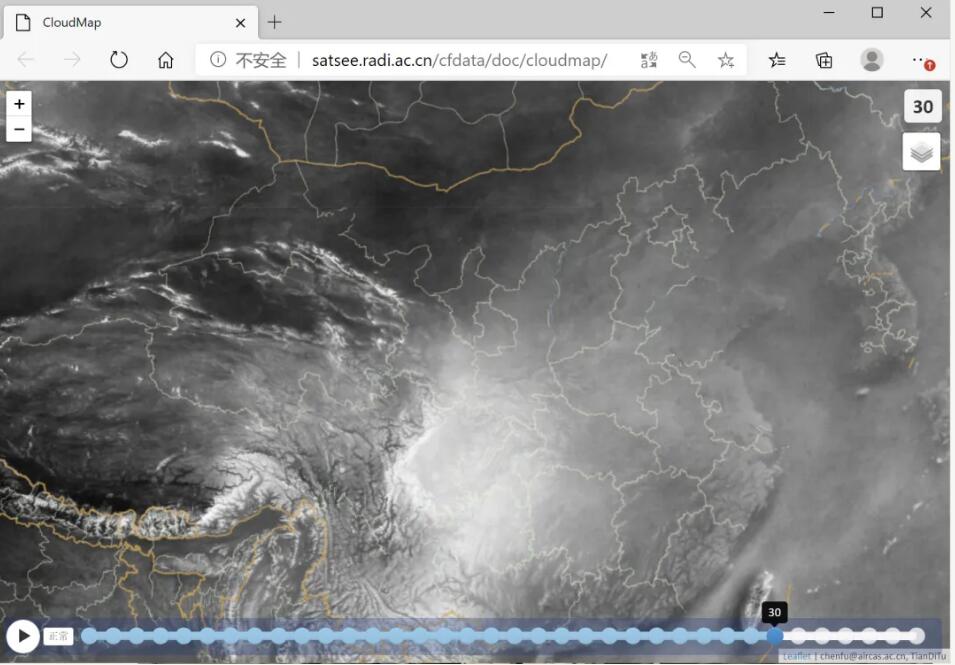Jump to the last timeline frame dot
This screenshot has width=955, height=665.
pos(917,636)
